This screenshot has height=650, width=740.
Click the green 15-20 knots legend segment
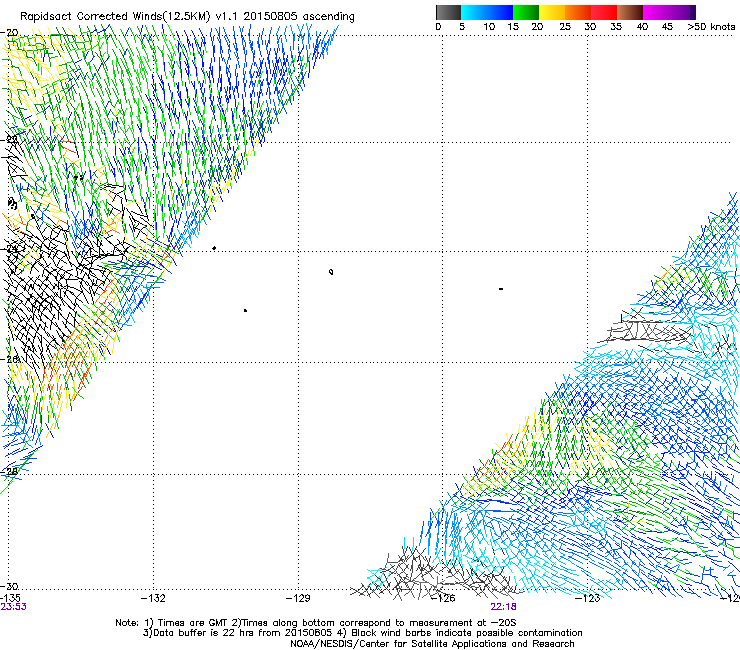[x=526, y=12]
